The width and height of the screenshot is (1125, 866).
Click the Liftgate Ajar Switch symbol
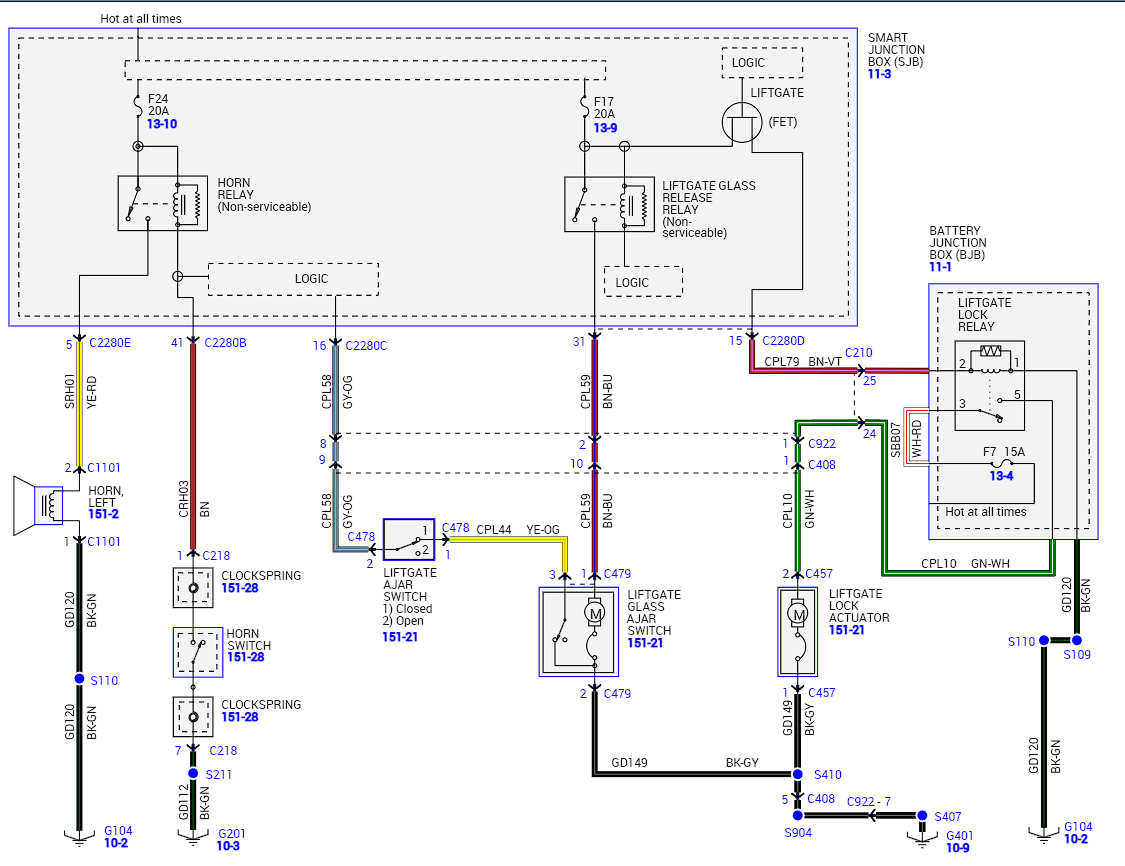(409, 540)
